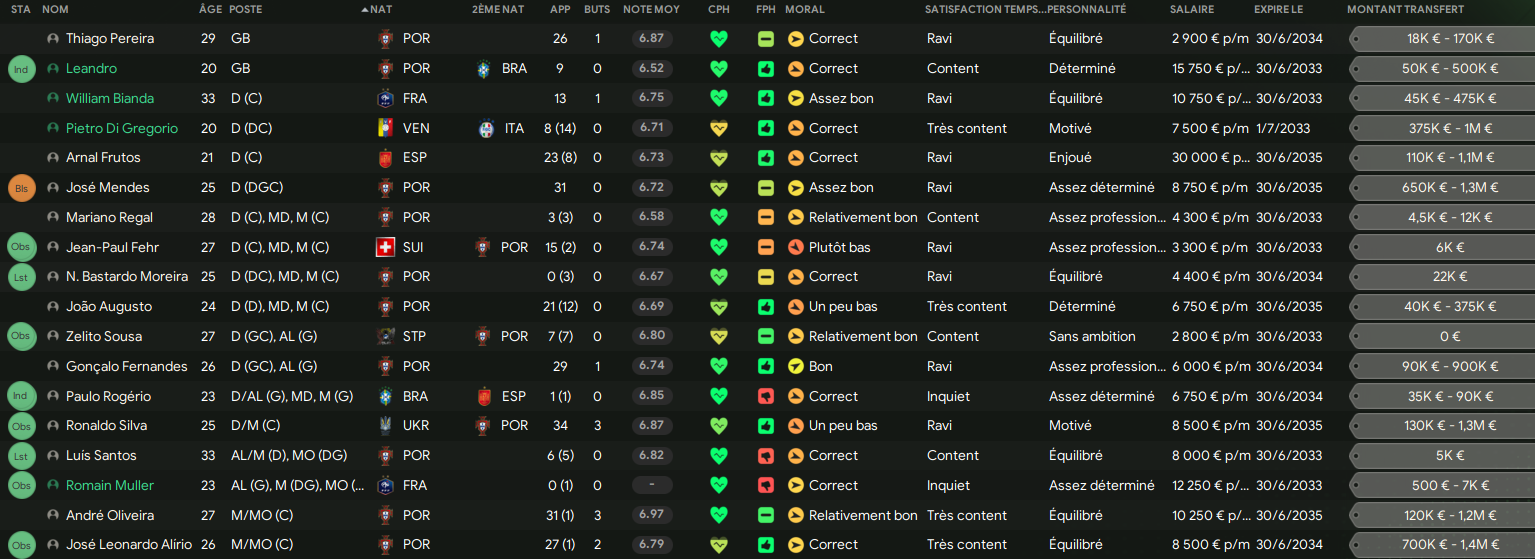Screen dimensions: 1535x559
Task: Click Leandro's Brazil second nationality flag
Action: [485, 69]
